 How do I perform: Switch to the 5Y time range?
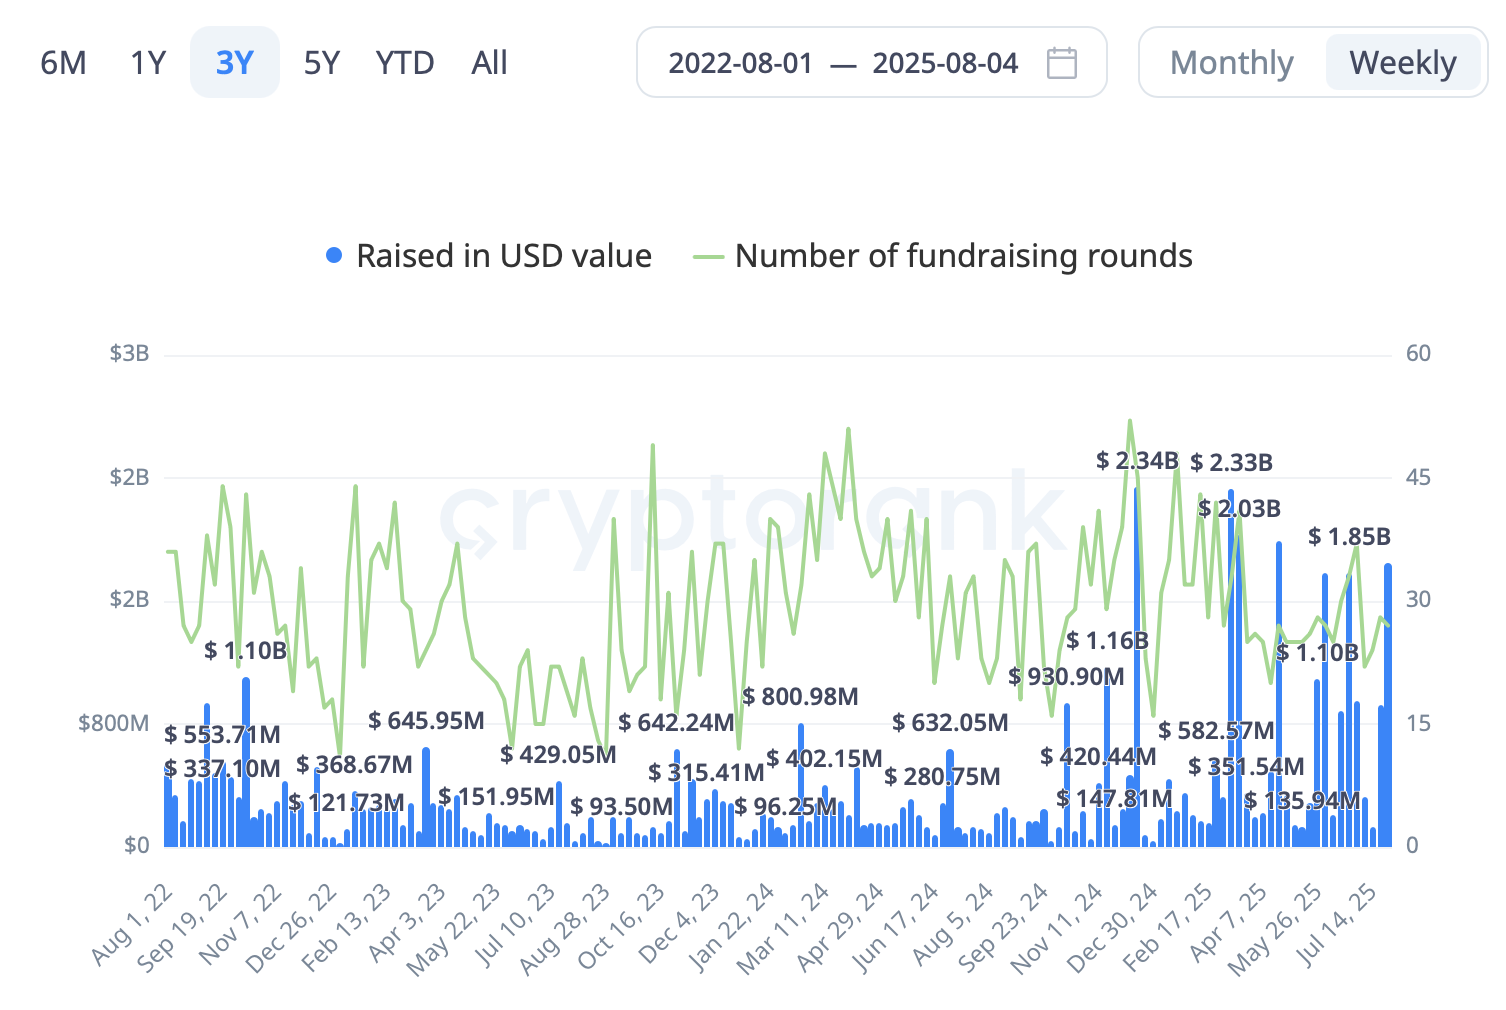[x=321, y=63]
